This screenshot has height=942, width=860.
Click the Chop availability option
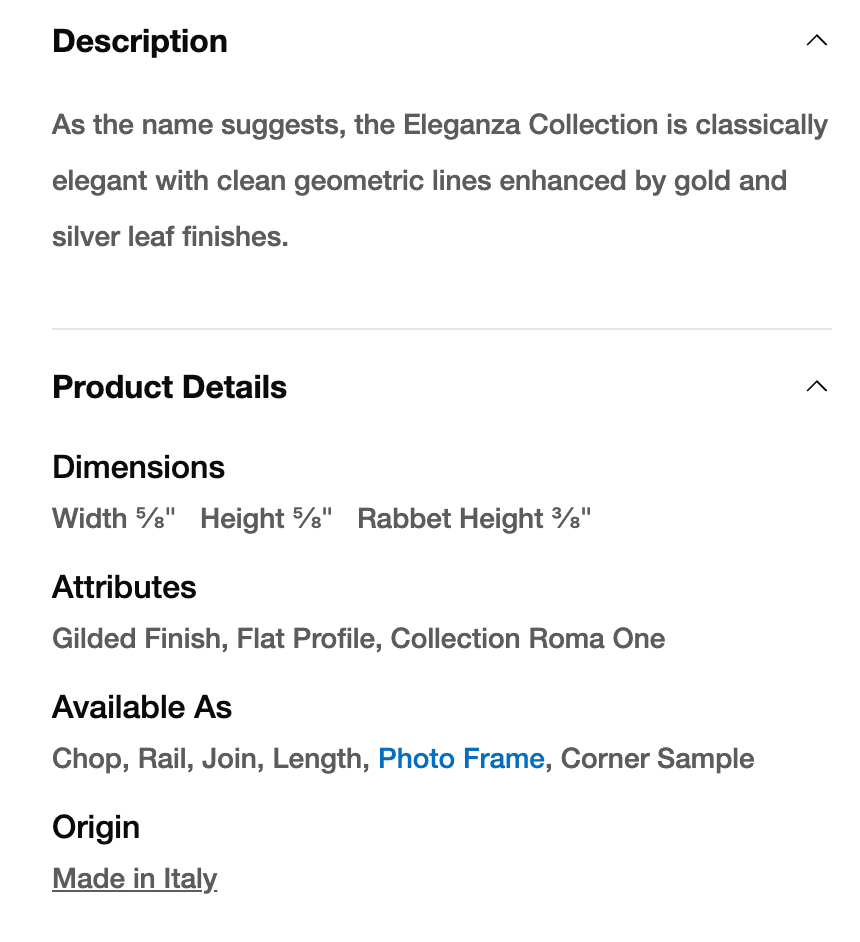tap(88, 759)
